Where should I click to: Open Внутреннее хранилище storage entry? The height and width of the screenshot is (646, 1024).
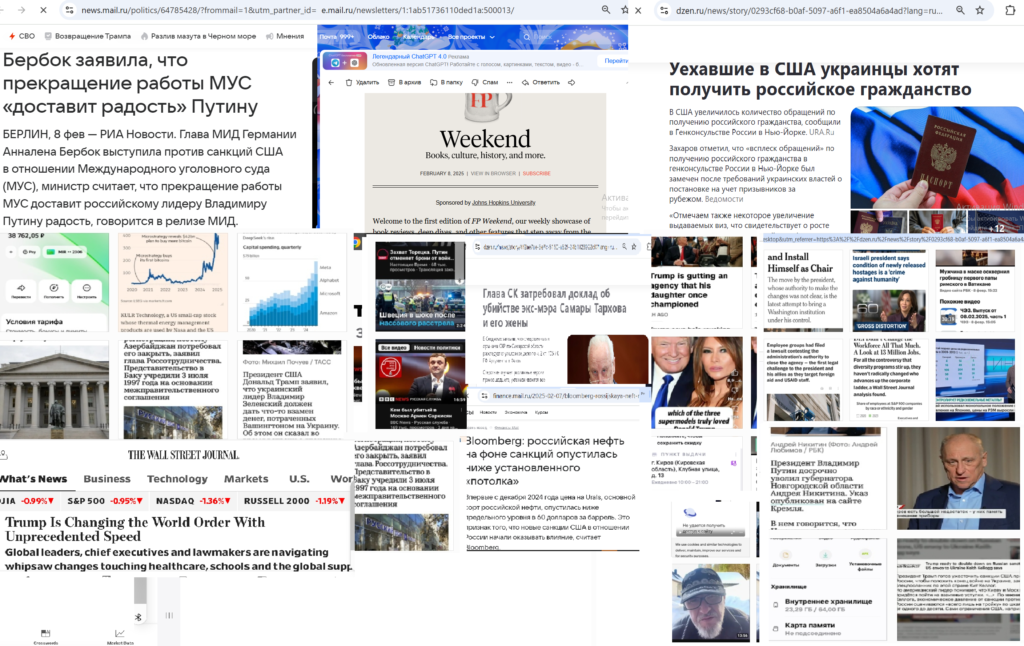pos(828,604)
